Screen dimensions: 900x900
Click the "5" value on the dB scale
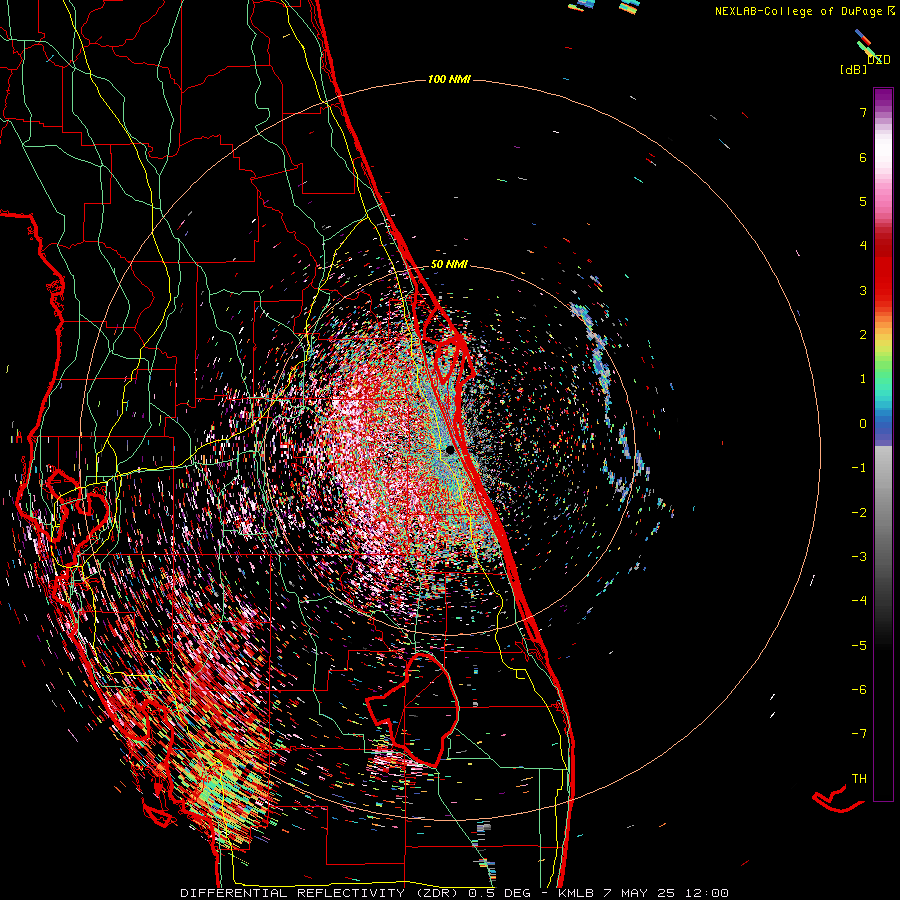pos(863,201)
